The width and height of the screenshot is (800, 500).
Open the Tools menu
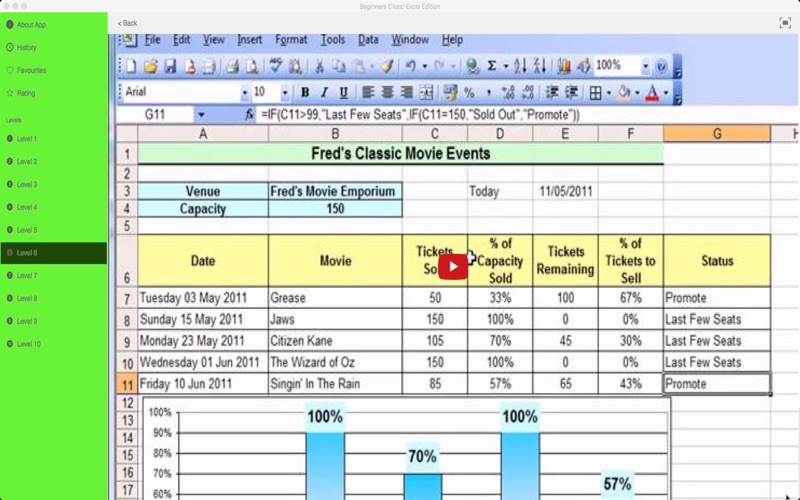coord(333,40)
